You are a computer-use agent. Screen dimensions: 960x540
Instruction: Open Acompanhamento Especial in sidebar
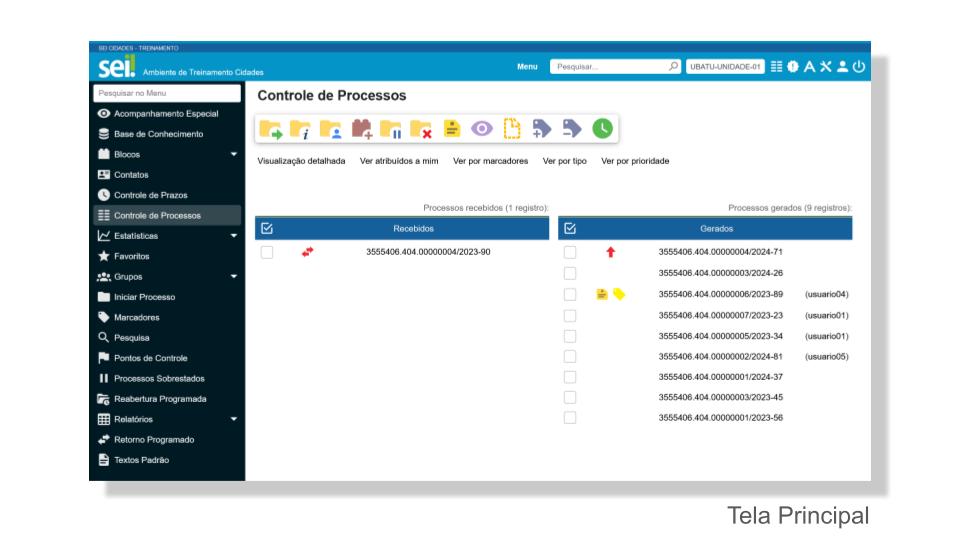click(x=167, y=114)
